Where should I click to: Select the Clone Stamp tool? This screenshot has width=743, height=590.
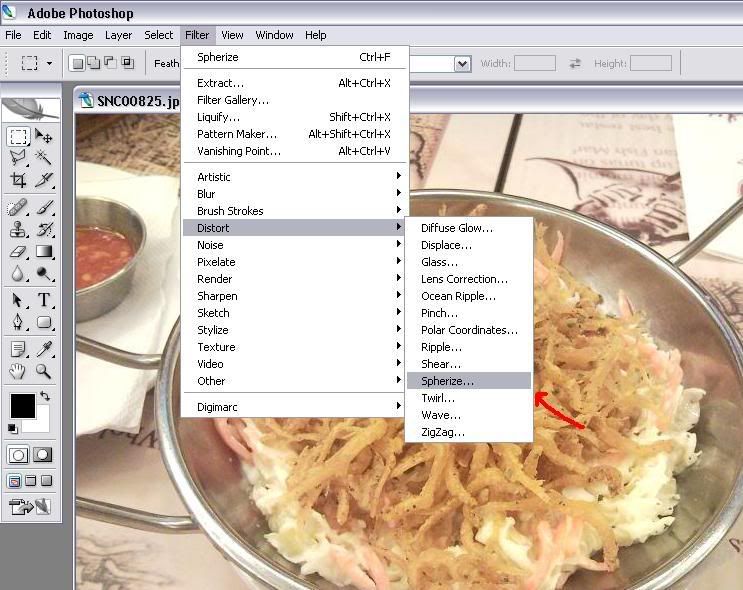pyautogui.click(x=18, y=230)
